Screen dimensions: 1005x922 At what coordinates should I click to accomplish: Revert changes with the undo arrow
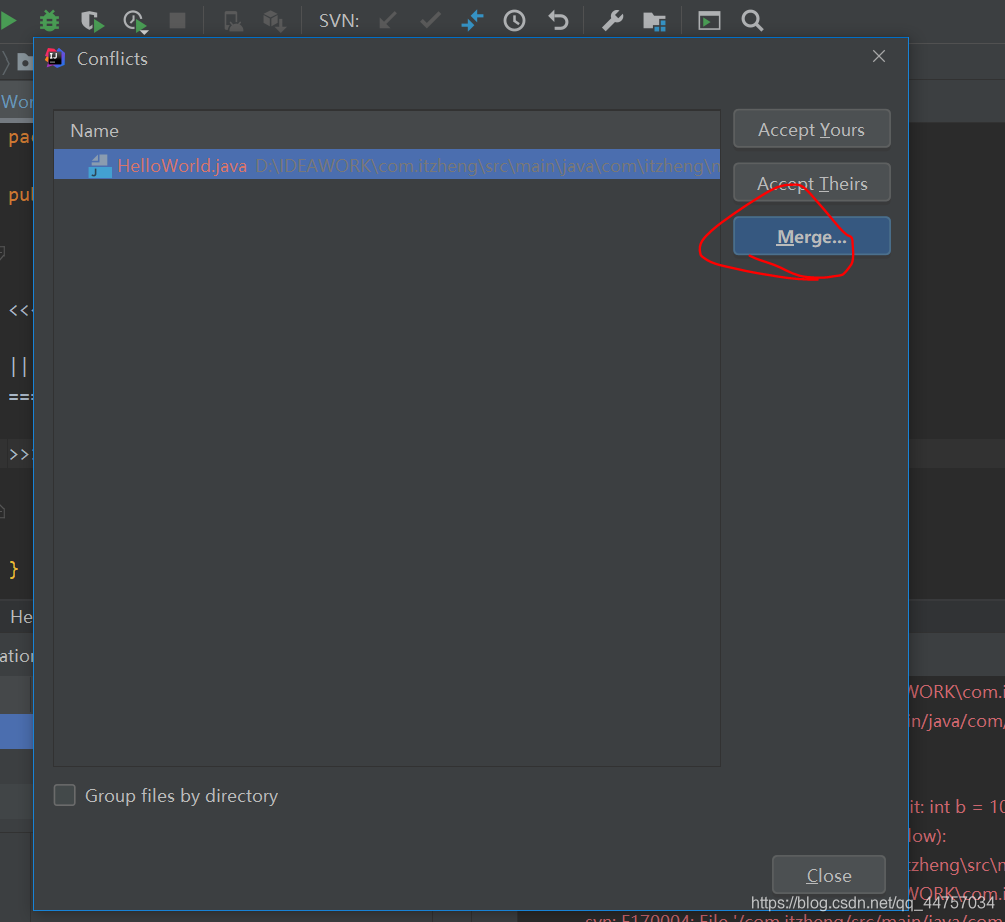(x=558, y=20)
